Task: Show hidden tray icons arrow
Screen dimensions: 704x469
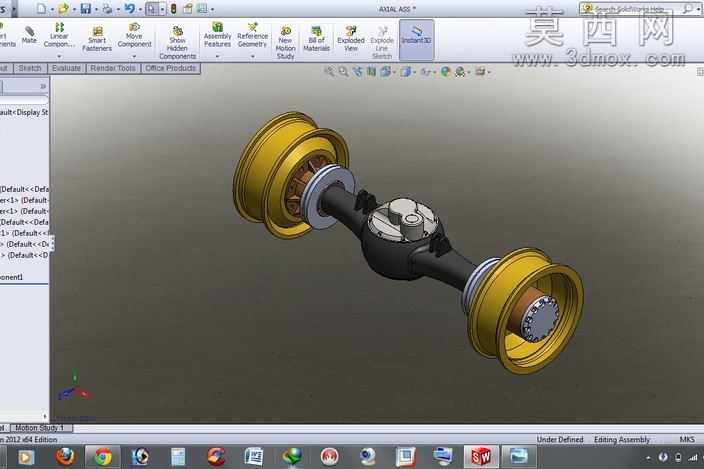Action: pos(648,458)
